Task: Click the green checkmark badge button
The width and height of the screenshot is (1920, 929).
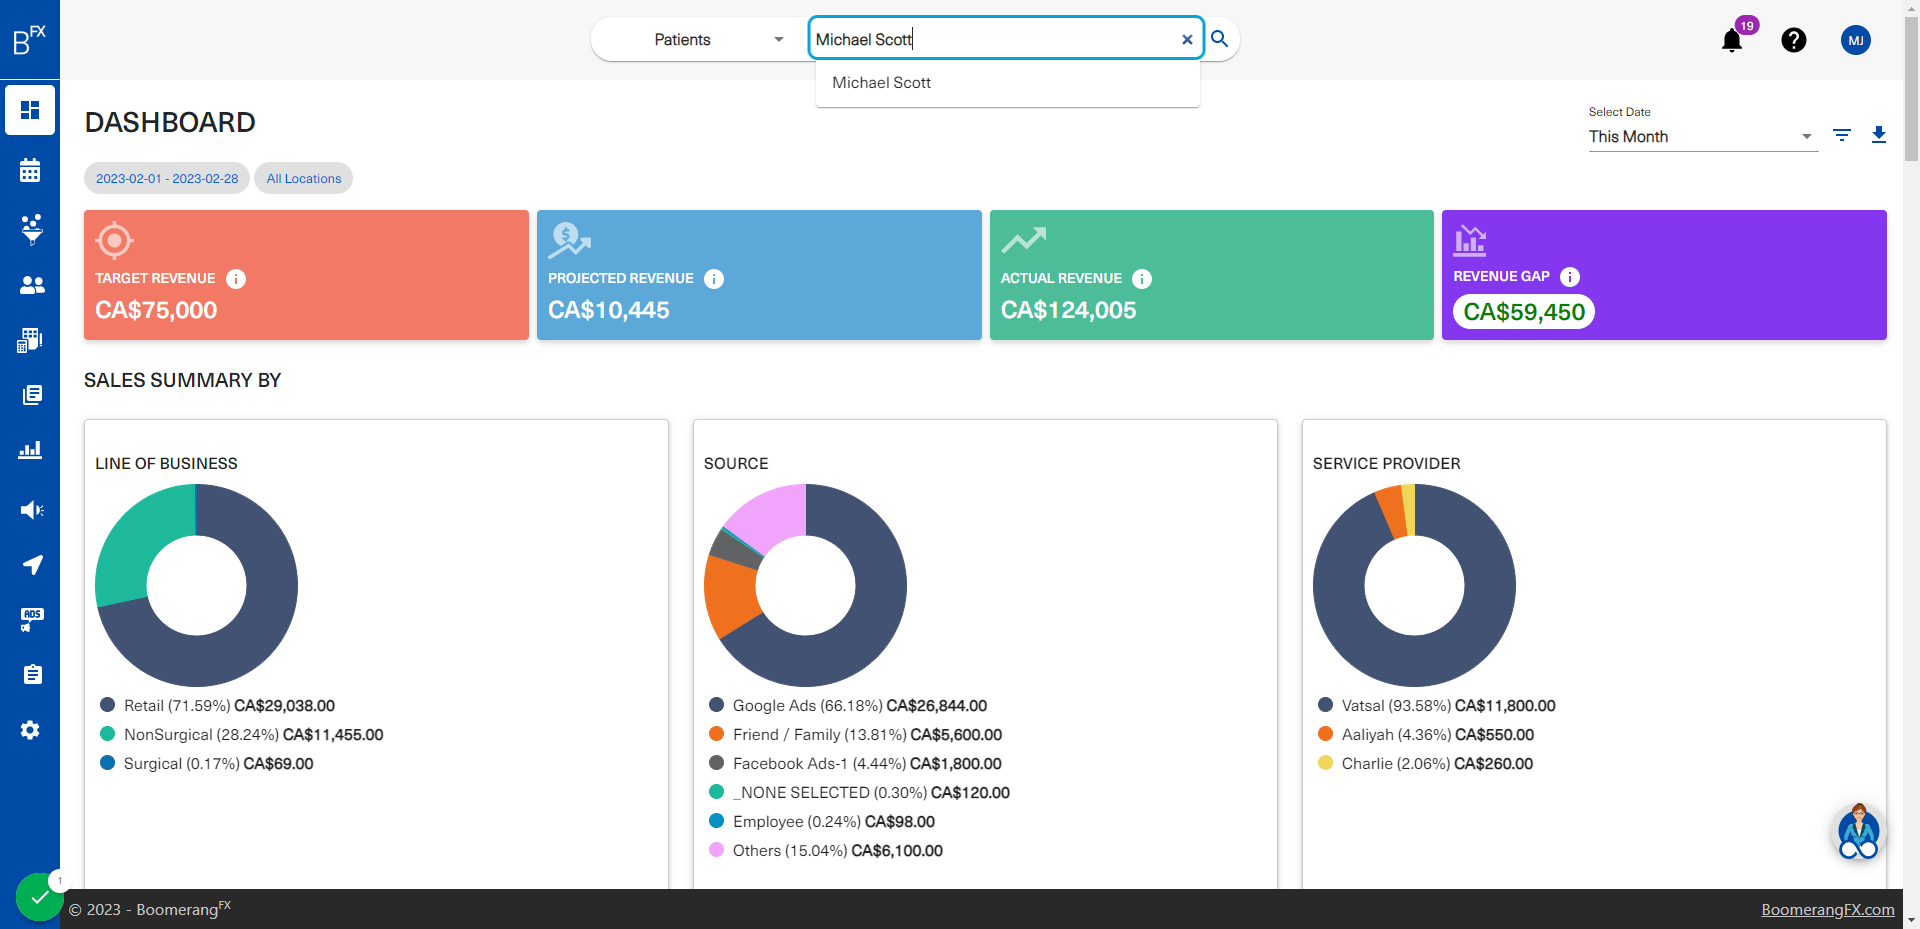Action: tap(40, 897)
